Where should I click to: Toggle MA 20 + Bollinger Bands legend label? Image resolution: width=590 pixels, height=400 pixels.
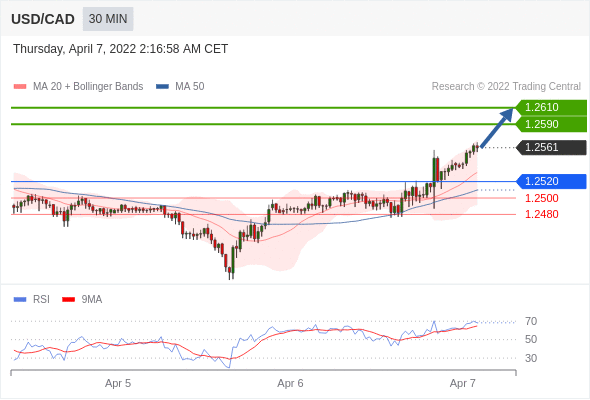[88, 87]
